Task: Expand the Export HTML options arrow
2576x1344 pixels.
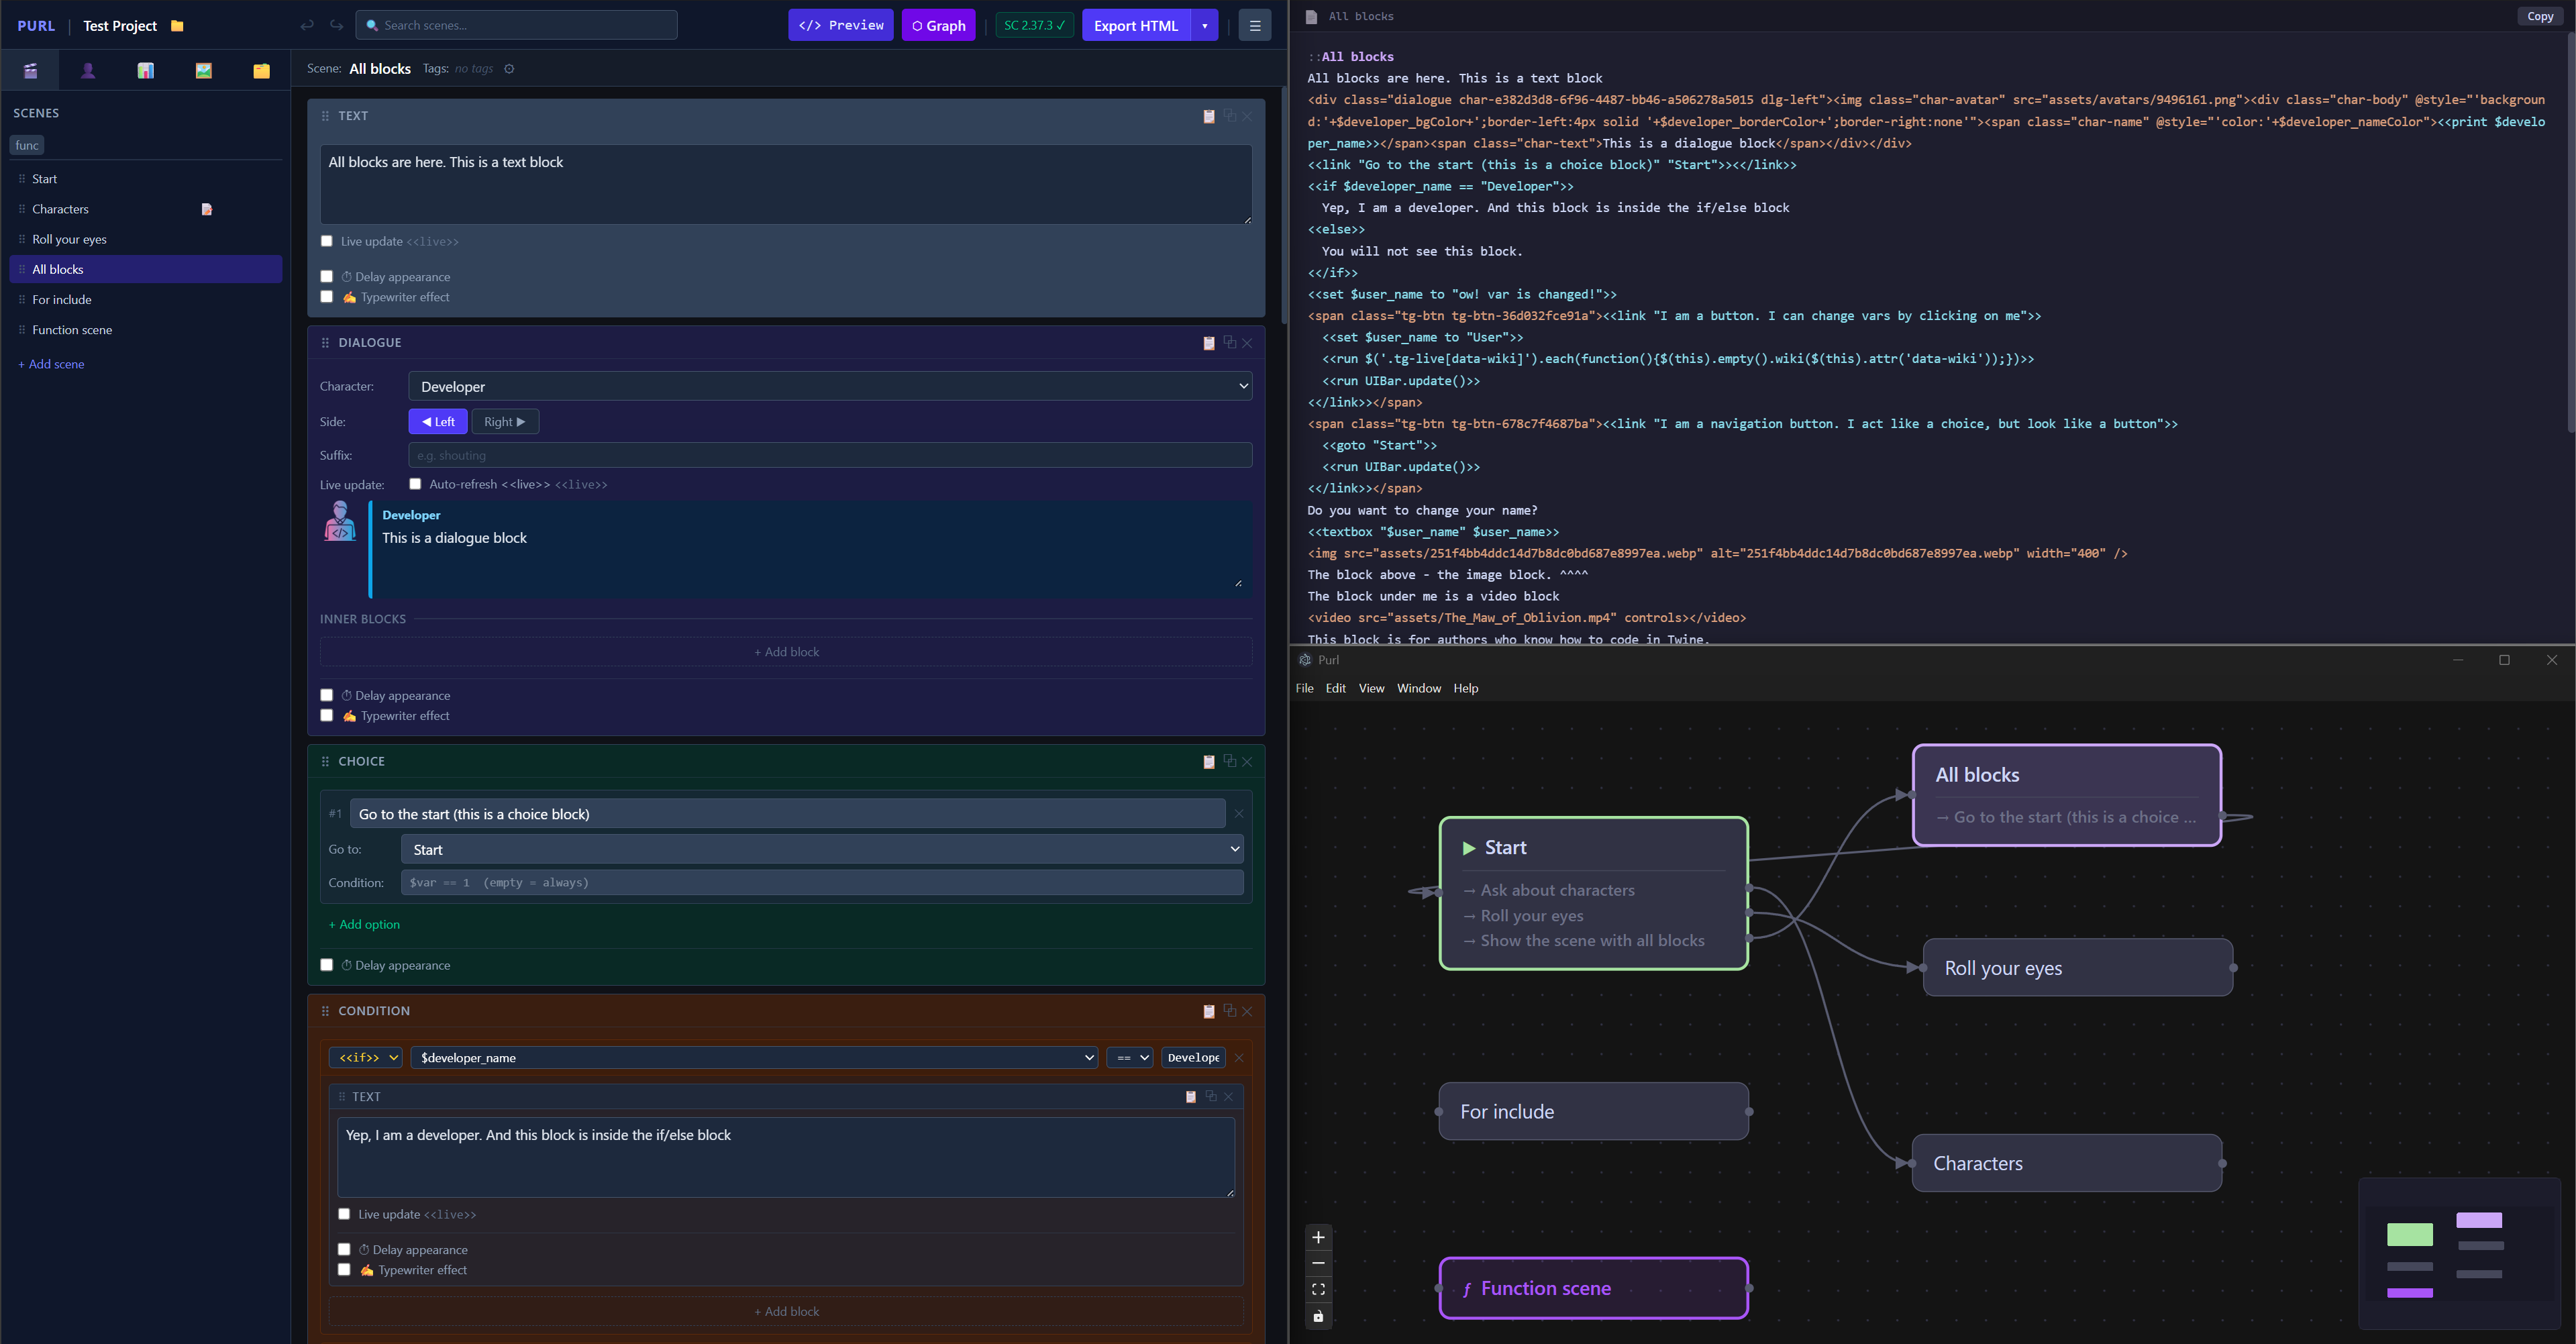Action: (1204, 25)
